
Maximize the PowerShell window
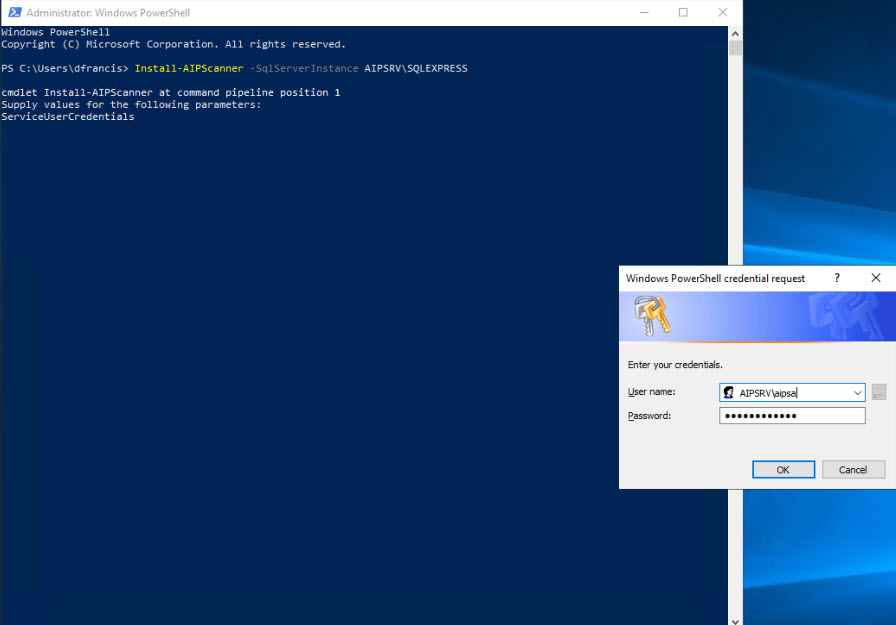point(683,12)
